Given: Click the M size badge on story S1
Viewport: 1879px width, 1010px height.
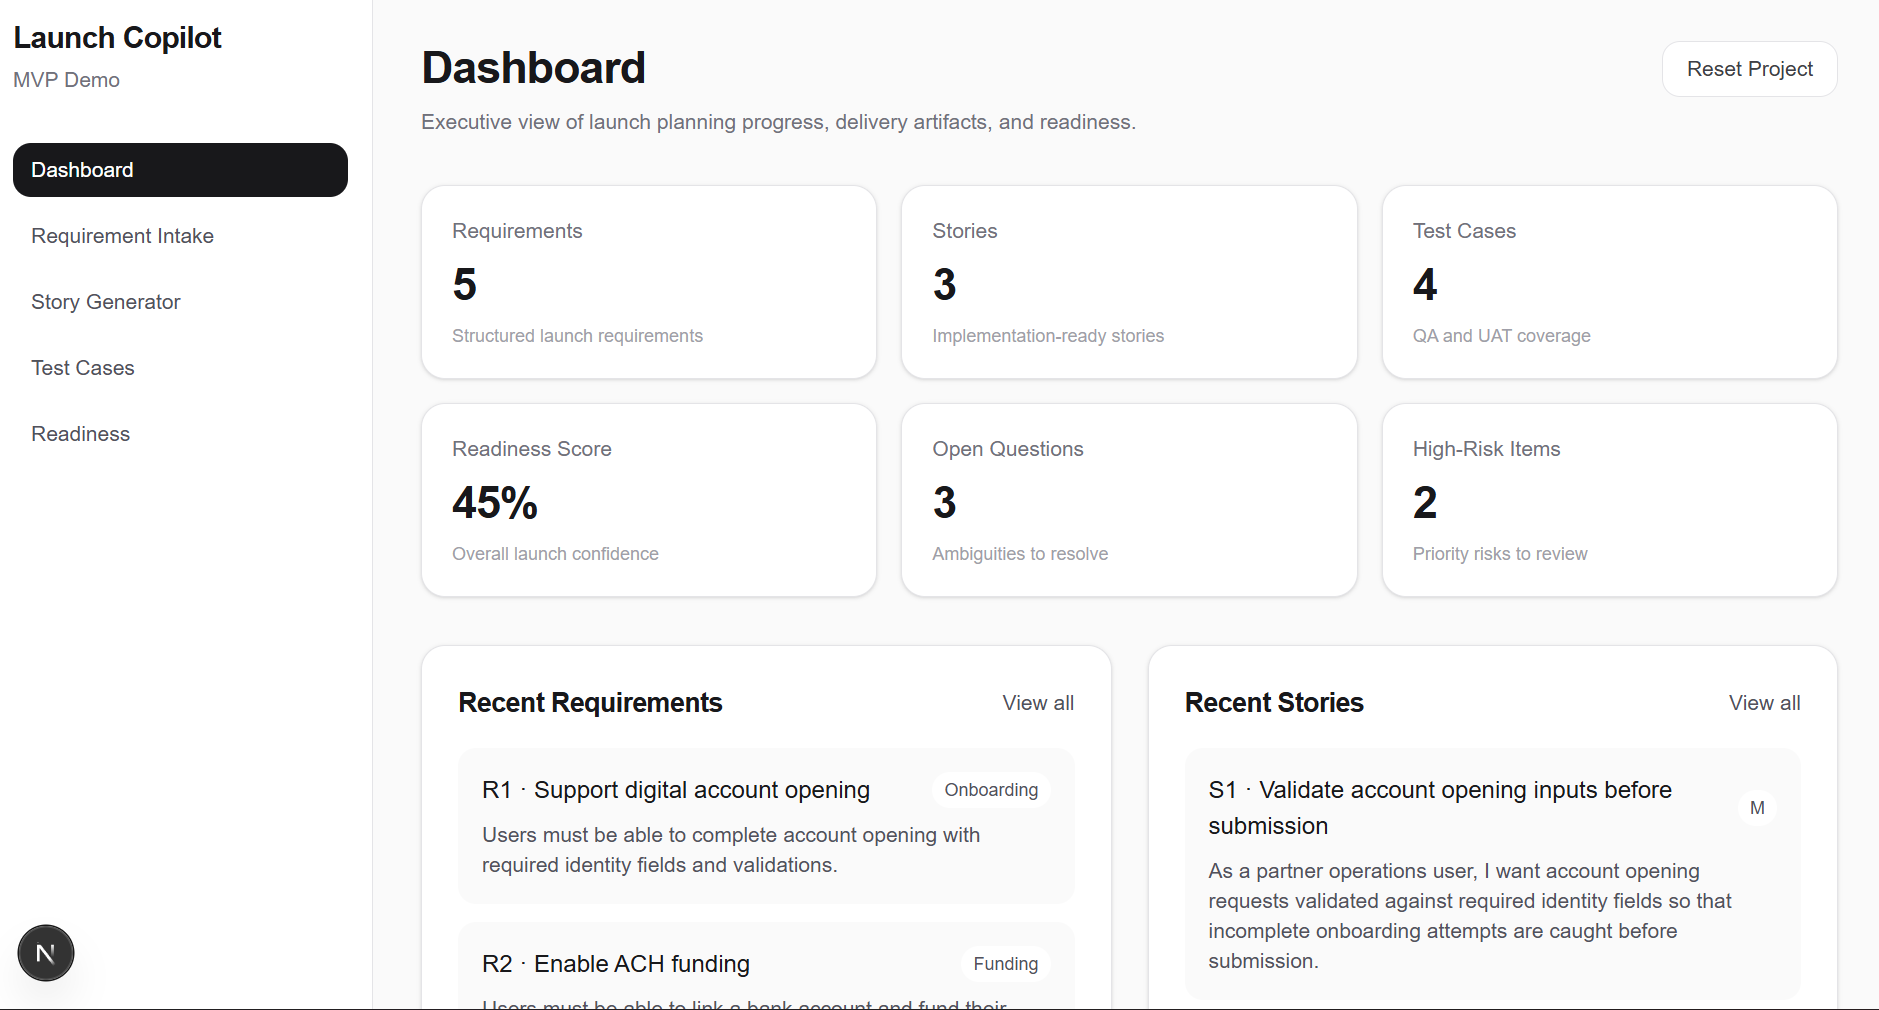Looking at the screenshot, I should (x=1757, y=808).
